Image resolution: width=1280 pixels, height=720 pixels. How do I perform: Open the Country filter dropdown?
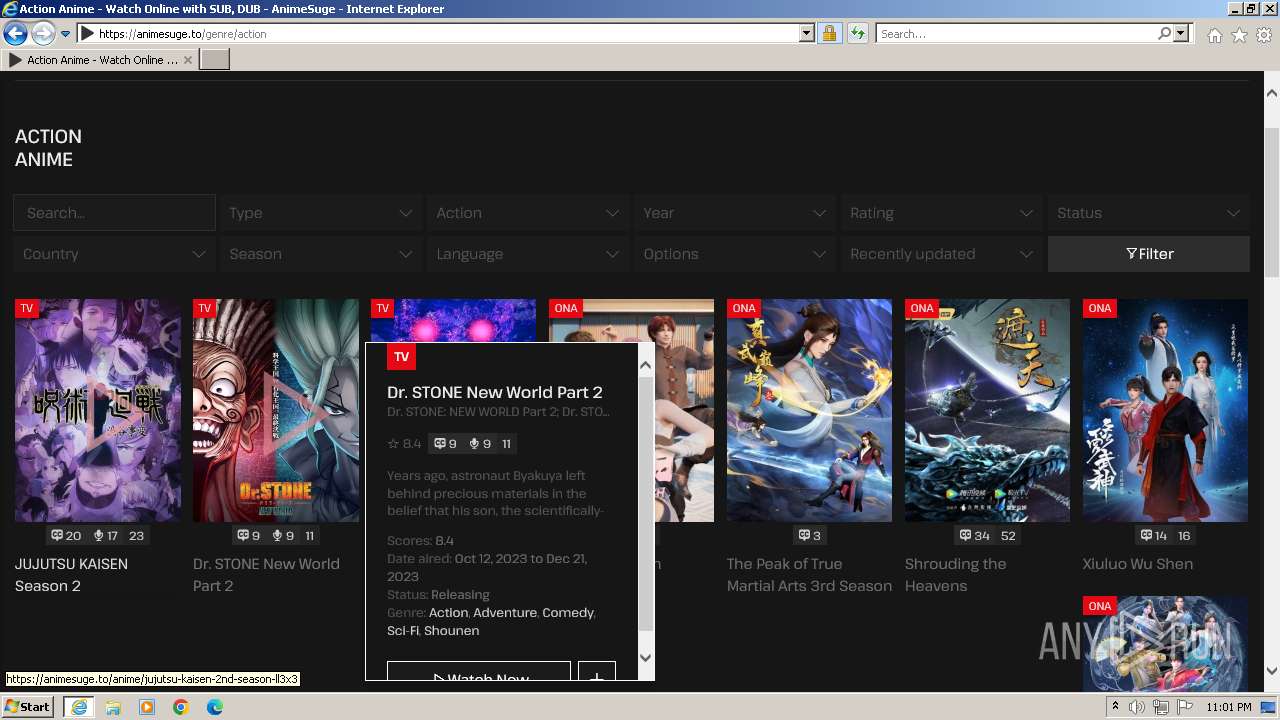click(114, 254)
